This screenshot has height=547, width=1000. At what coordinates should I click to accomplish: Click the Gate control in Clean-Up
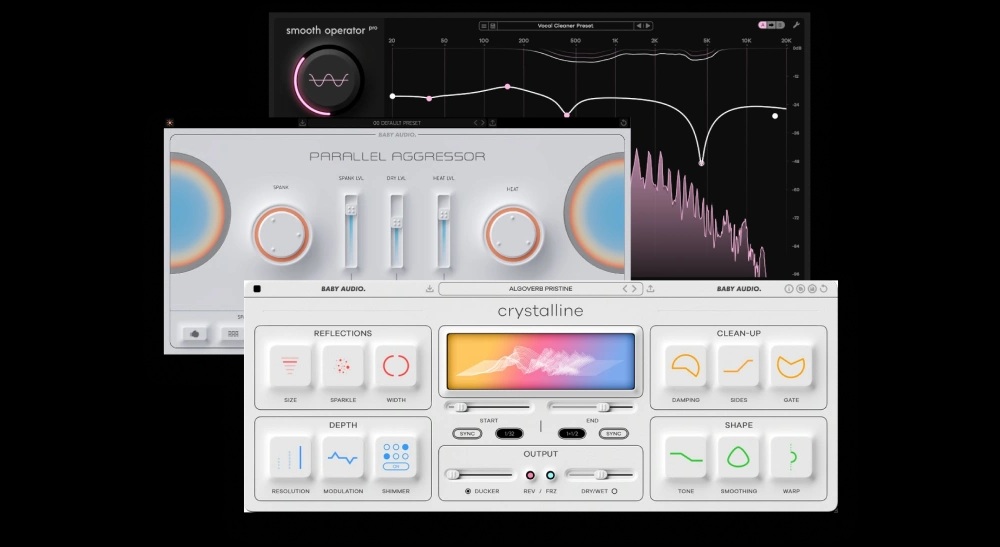point(791,366)
